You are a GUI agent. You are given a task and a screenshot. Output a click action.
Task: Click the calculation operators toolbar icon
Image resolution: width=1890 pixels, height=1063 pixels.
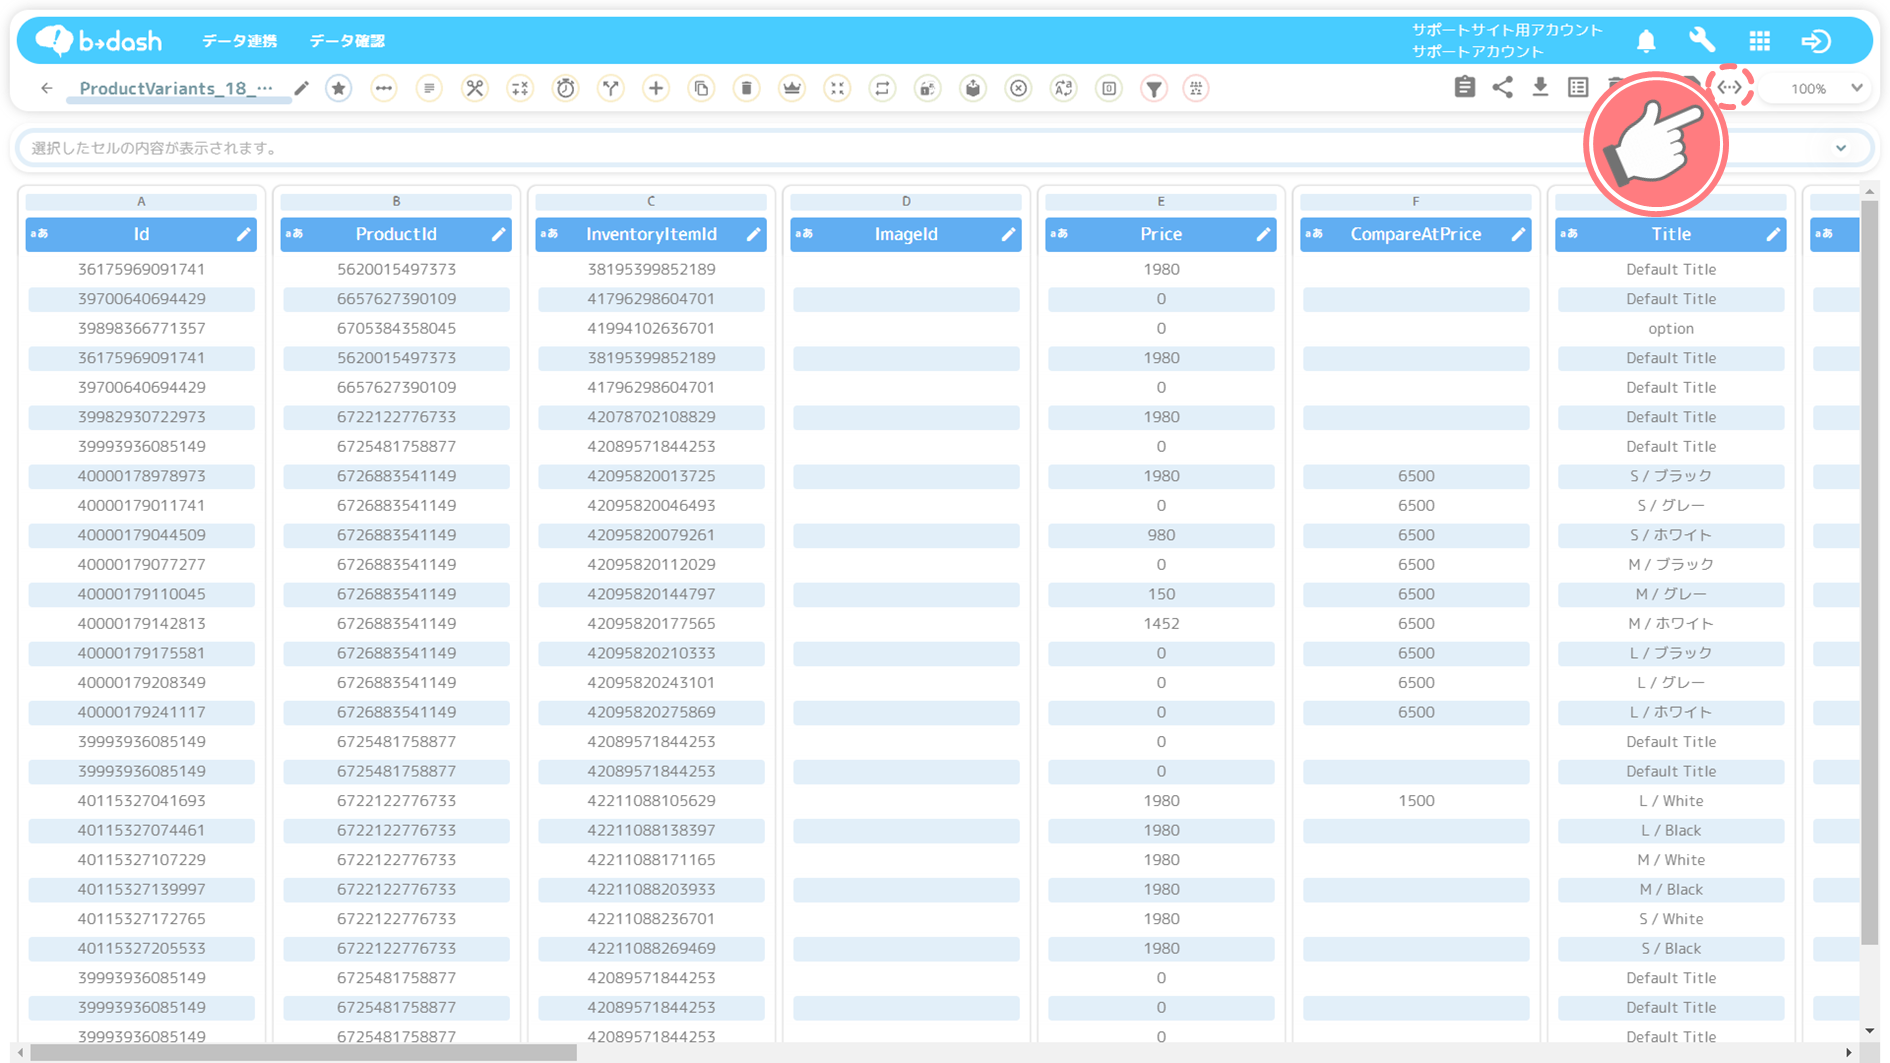520,88
